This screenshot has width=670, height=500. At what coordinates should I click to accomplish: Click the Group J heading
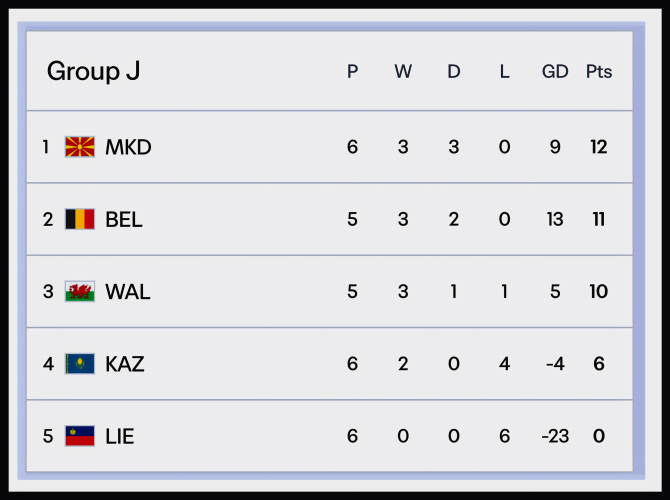pyautogui.click(x=93, y=71)
